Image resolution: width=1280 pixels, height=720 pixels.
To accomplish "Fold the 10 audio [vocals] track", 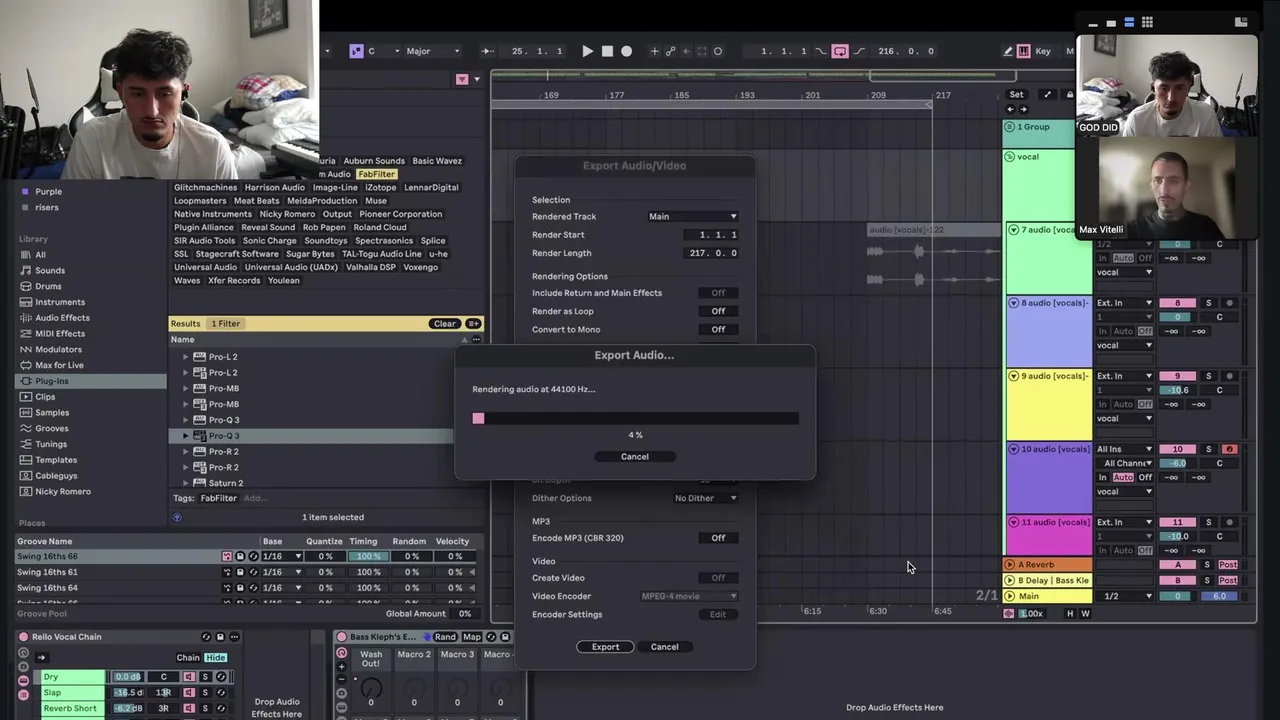I will coord(1013,449).
